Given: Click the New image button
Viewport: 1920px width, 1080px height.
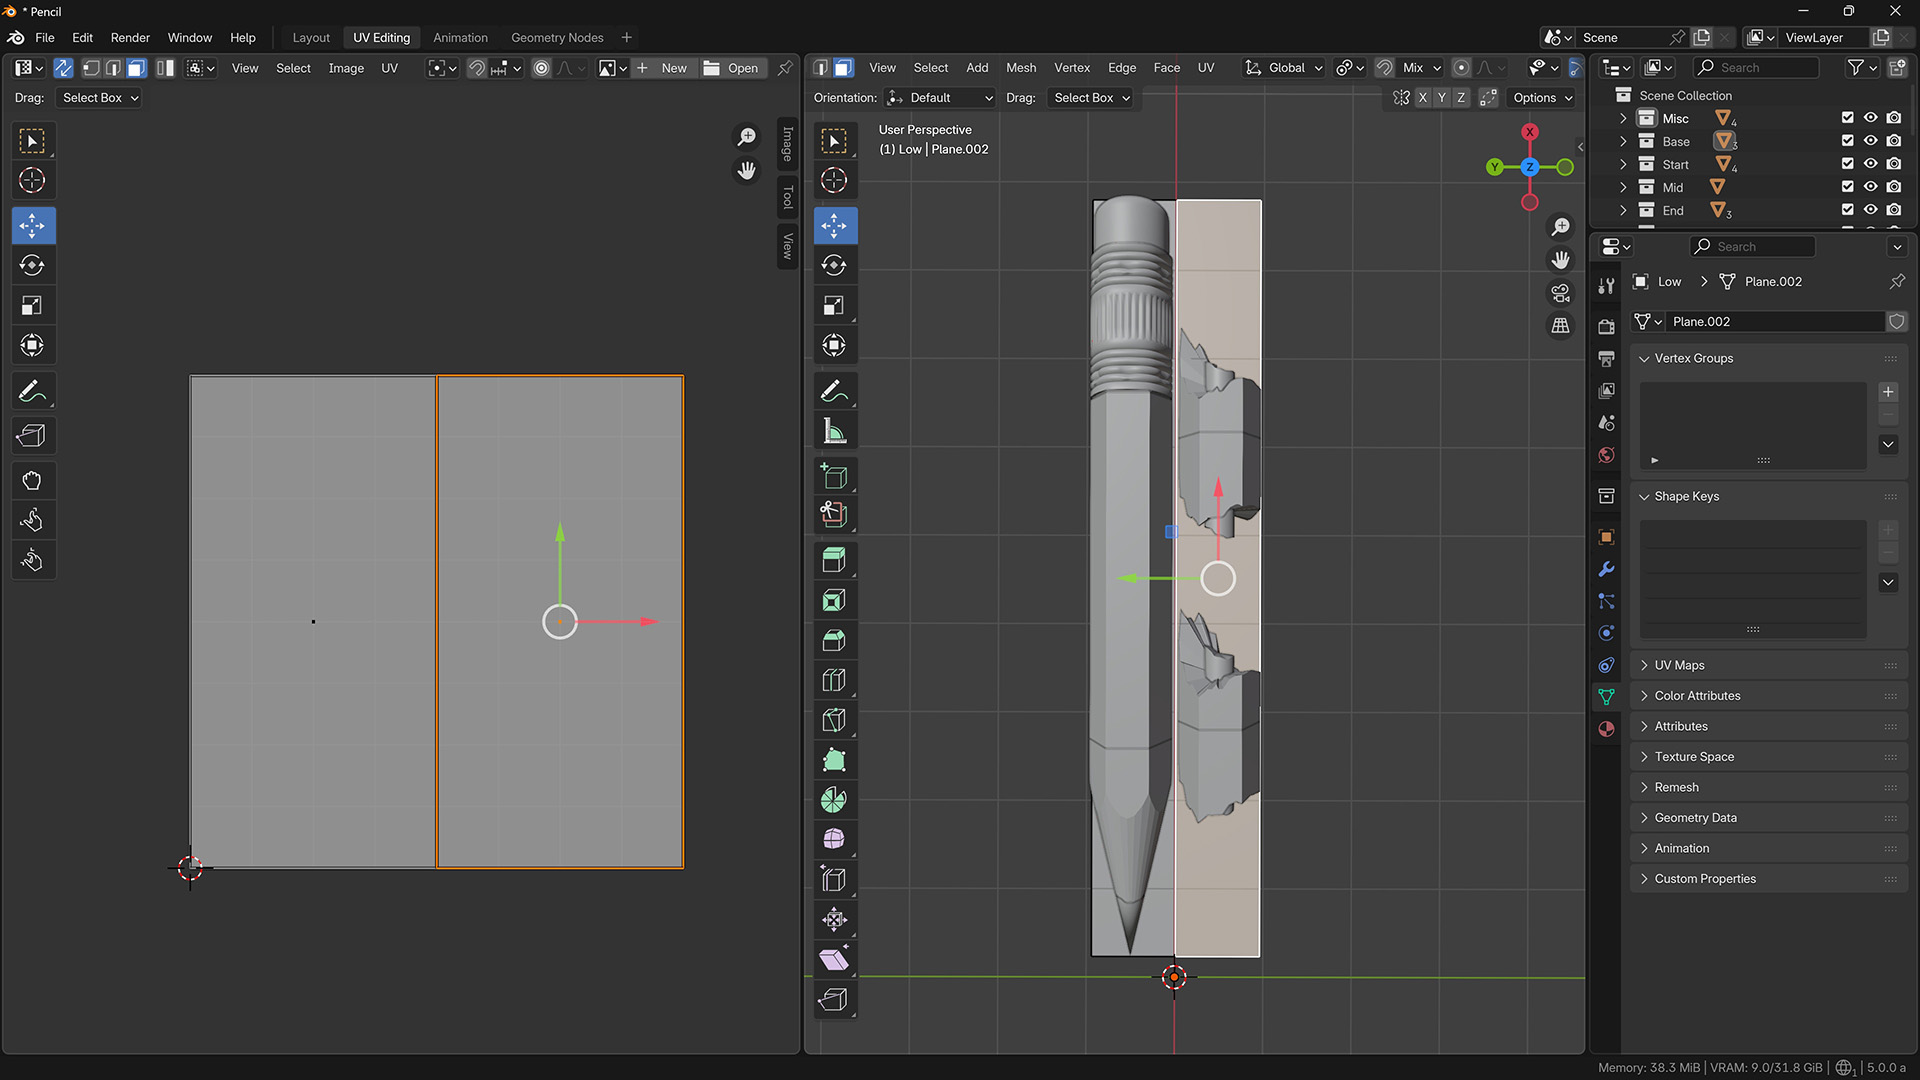Looking at the screenshot, I should [664, 68].
